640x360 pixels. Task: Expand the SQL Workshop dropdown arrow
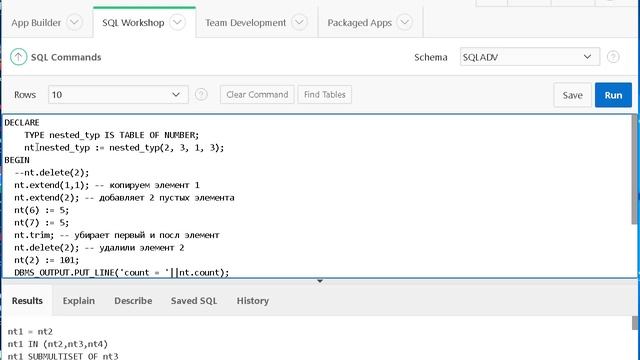click(178, 22)
